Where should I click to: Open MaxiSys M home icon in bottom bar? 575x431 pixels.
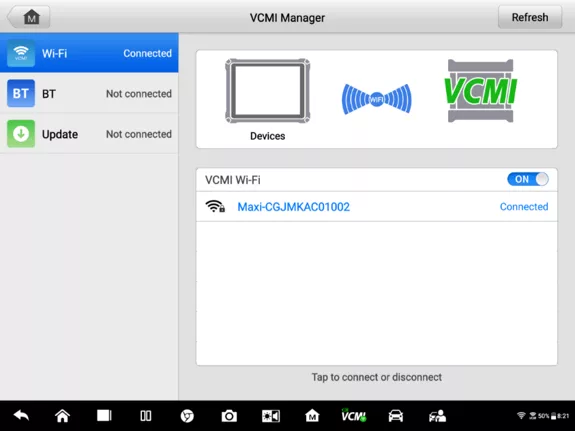312,416
